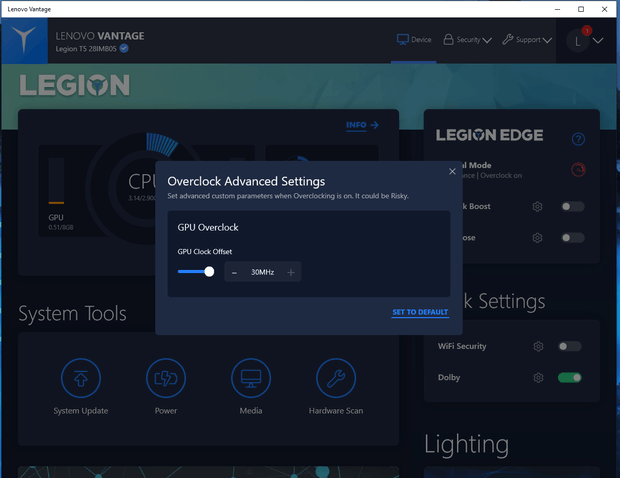Click the Support wrench icon

(x=507, y=40)
